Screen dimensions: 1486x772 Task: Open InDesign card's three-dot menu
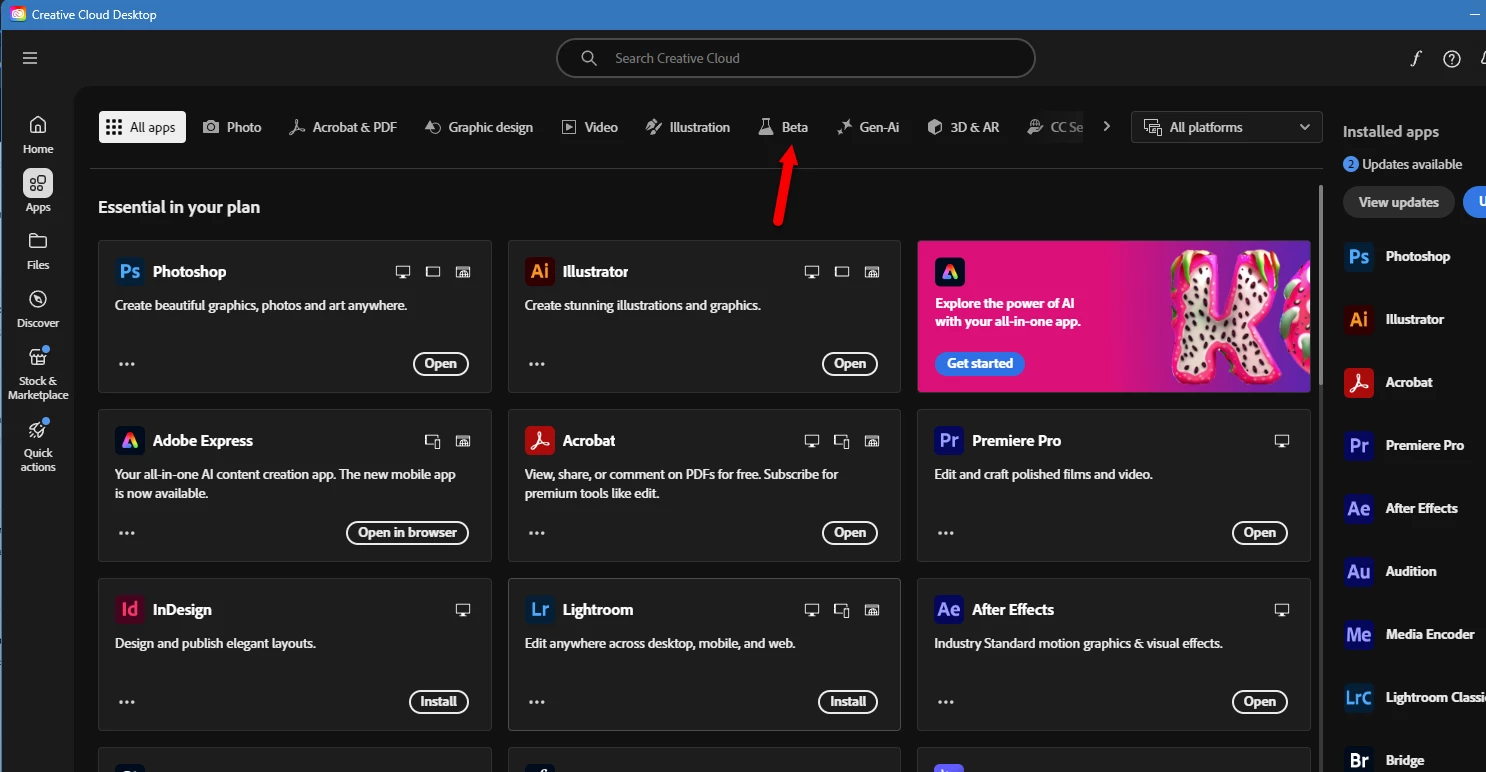coord(127,702)
